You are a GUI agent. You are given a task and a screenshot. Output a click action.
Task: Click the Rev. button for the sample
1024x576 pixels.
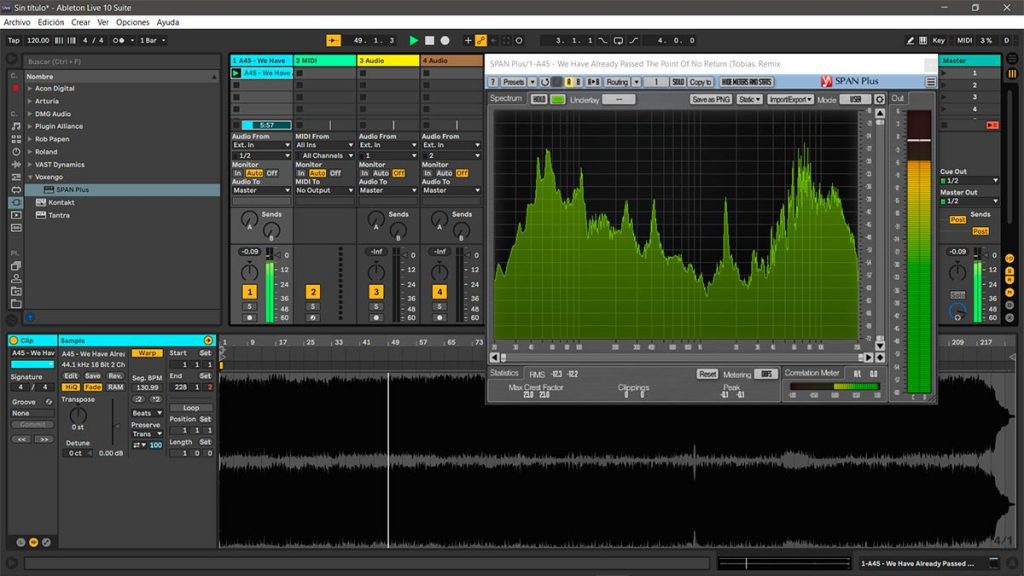click(116, 376)
